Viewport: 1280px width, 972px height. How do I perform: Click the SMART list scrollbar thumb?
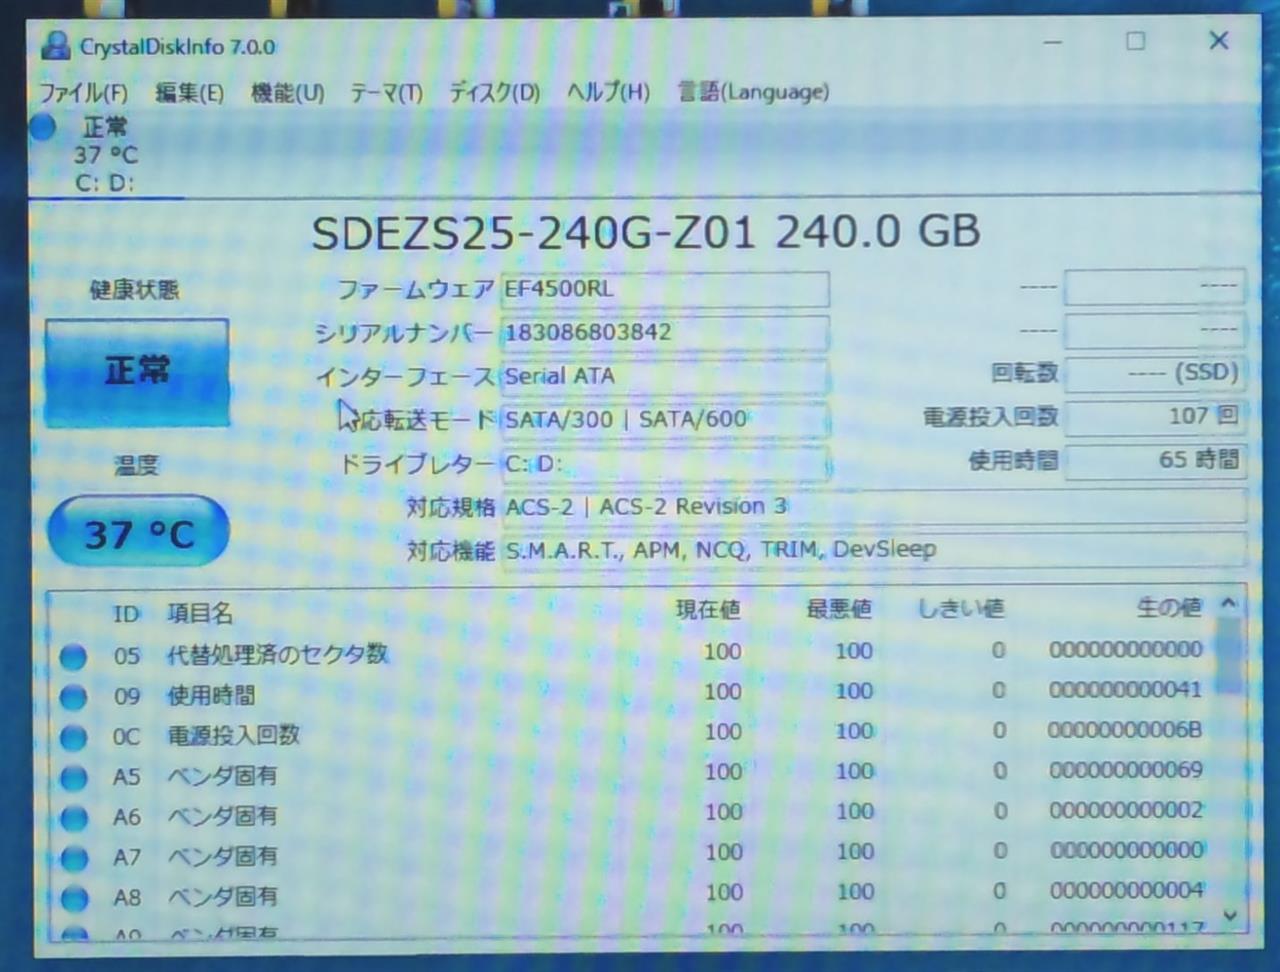click(x=1230, y=656)
